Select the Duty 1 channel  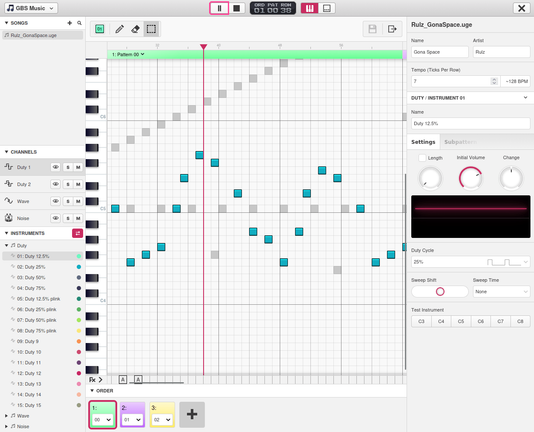[24, 167]
